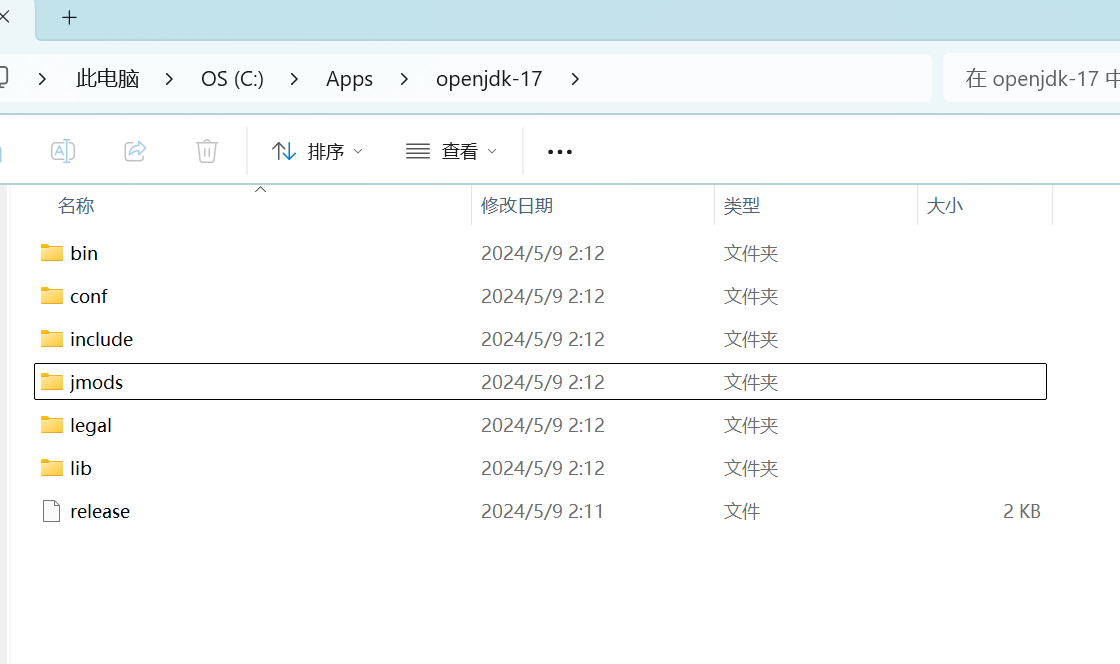The image size is (1120, 664).
Task: Select the release file icon
Action: click(51, 511)
